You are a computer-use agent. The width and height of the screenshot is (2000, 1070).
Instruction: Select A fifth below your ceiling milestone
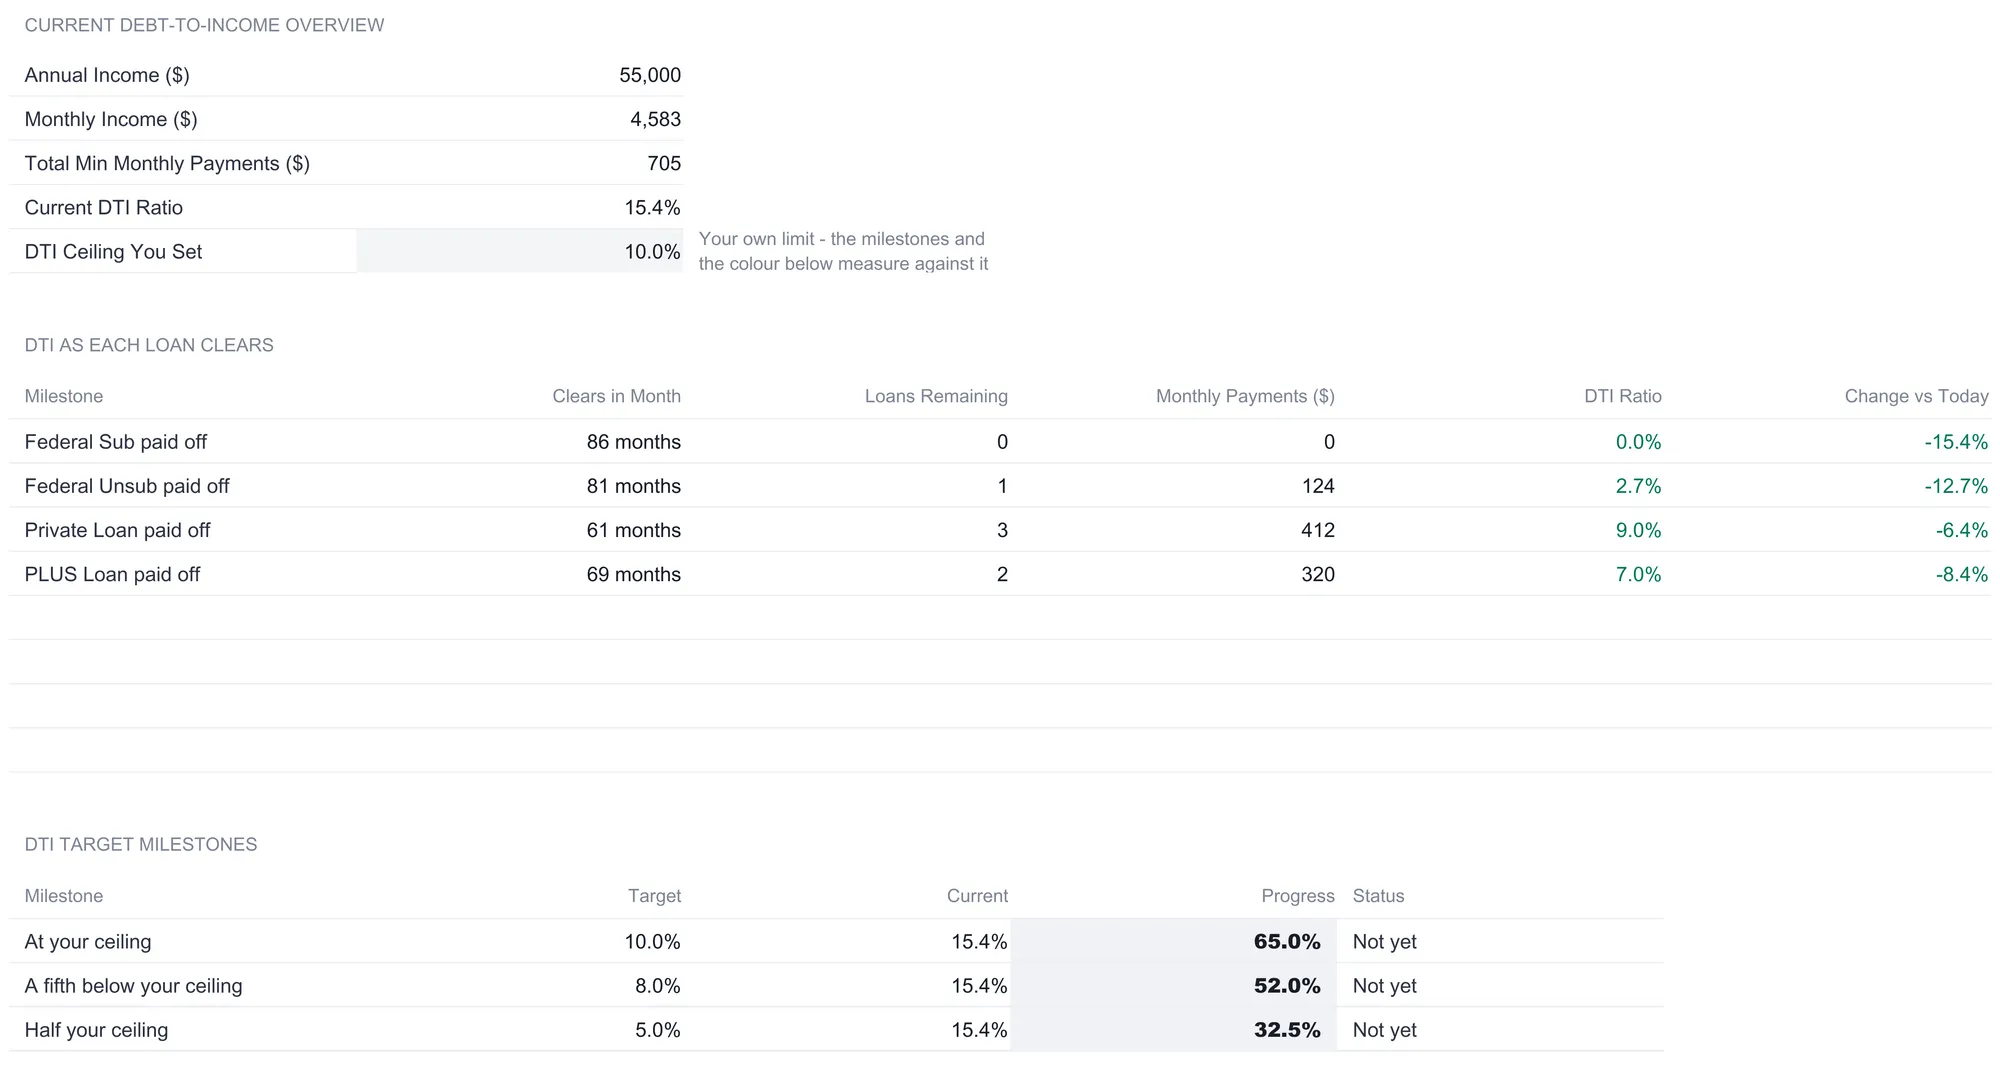point(133,985)
